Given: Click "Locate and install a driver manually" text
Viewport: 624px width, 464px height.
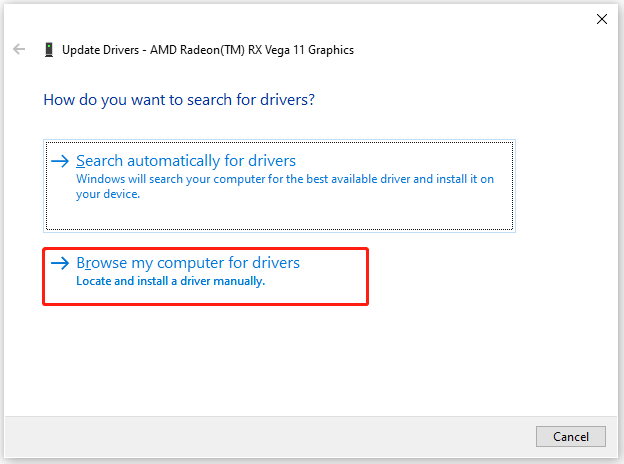Looking at the screenshot, I should coord(170,282).
